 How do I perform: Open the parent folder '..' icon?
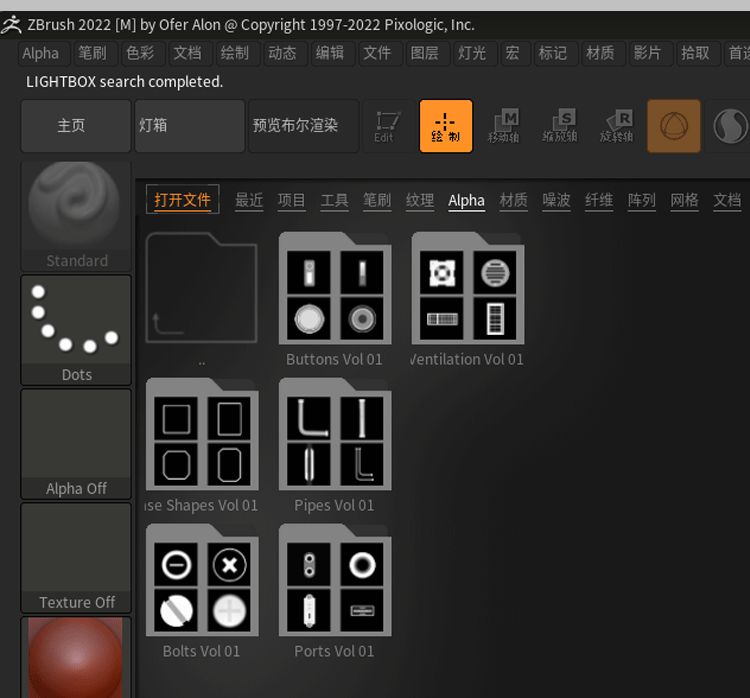201,288
